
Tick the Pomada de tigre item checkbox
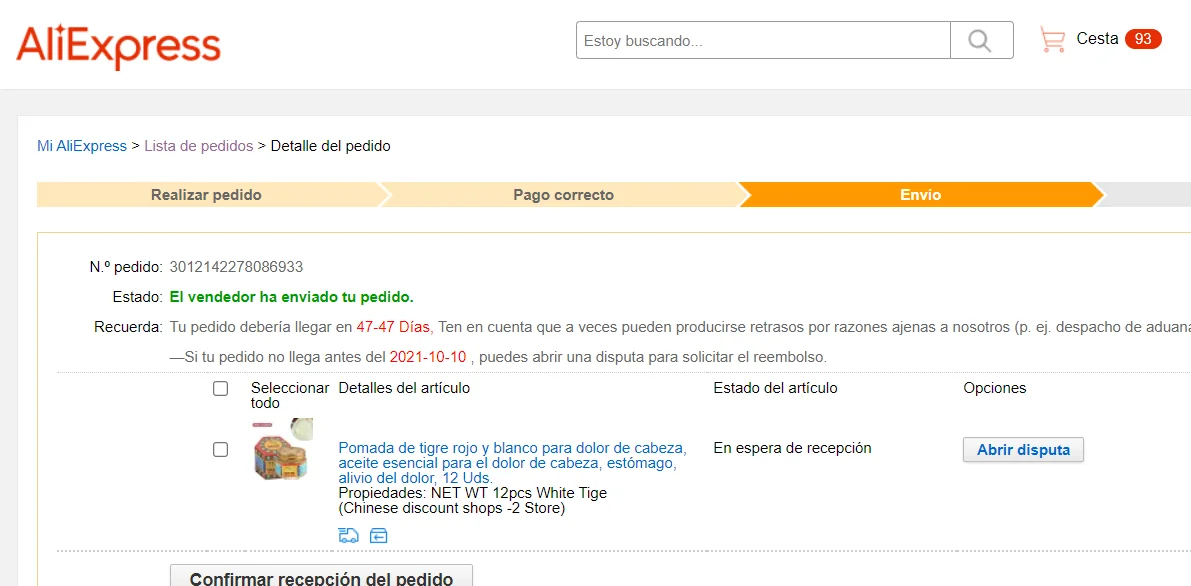220,450
